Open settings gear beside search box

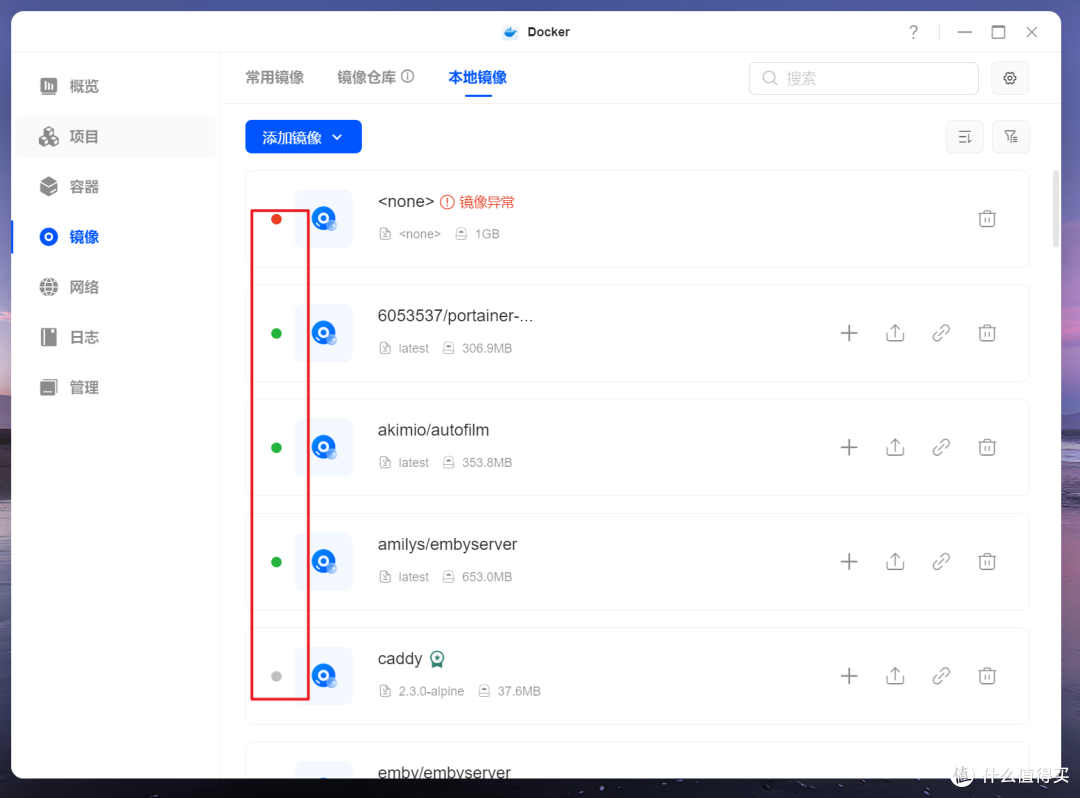(1010, 78)
